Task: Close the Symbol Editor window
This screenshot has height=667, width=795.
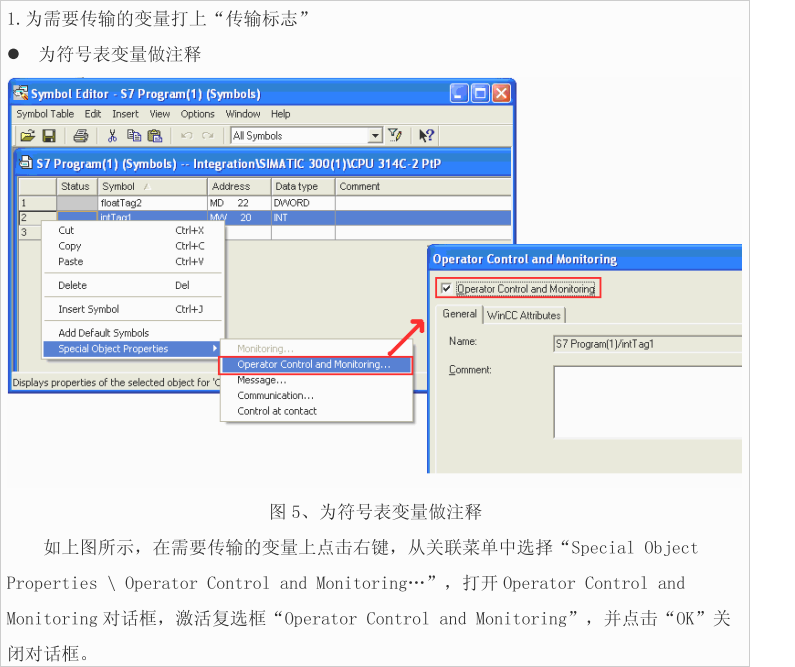Action: click(501, 93)
